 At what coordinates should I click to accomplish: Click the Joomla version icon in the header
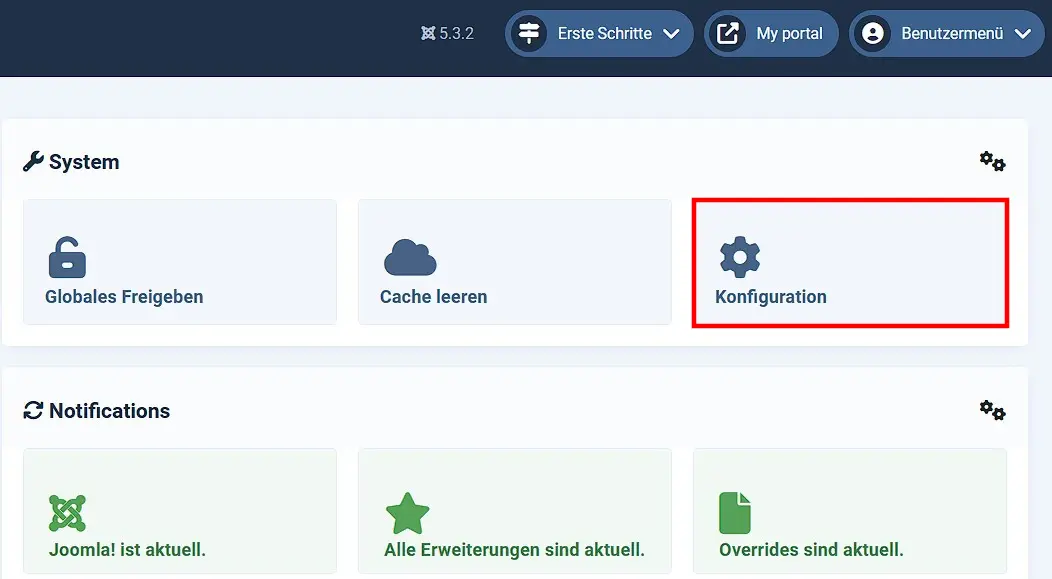click(x=427, y=32)
